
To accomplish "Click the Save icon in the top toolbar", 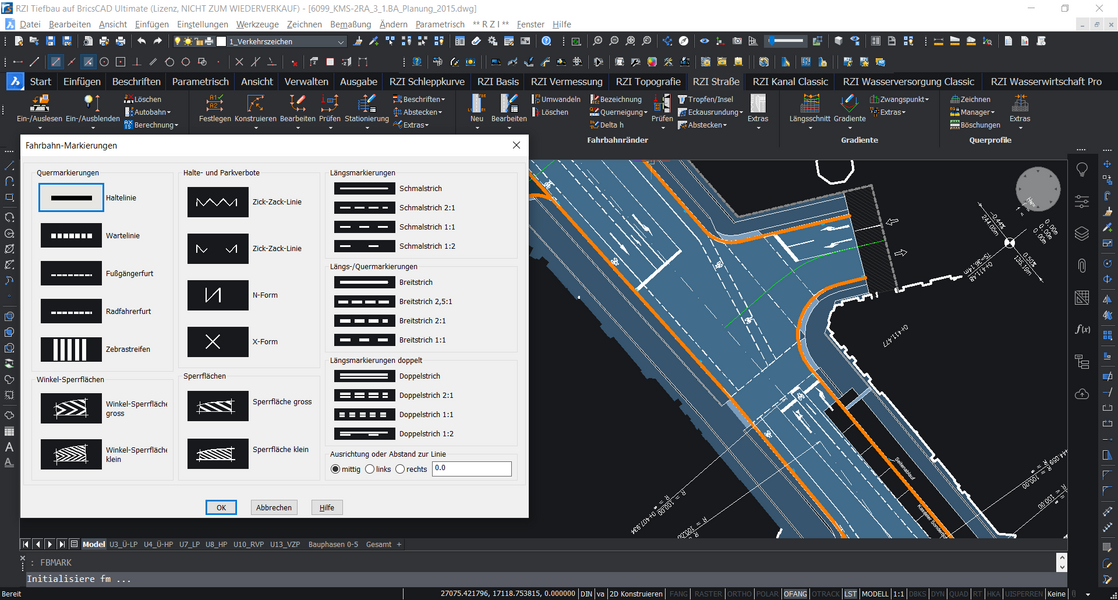I will 51,41.
